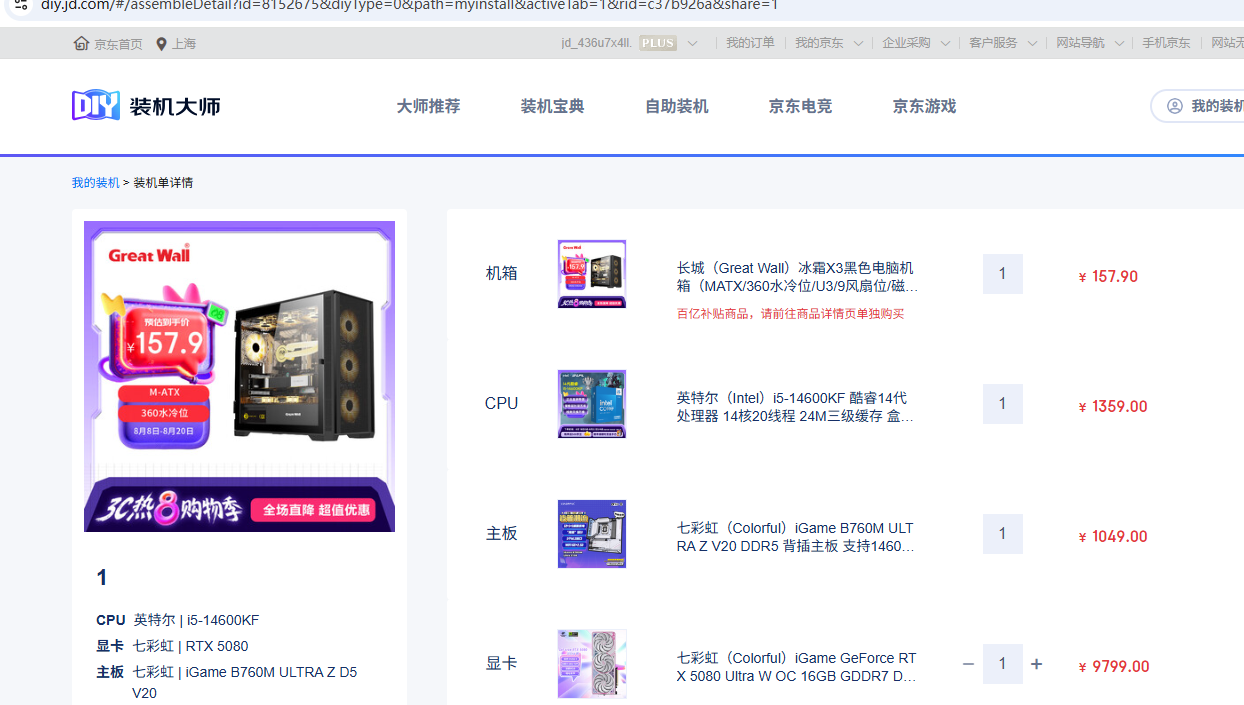Click the CPU quantity field
Image resolution: width=1244 pixels, height=705 pixels.
coord(1003,404)
